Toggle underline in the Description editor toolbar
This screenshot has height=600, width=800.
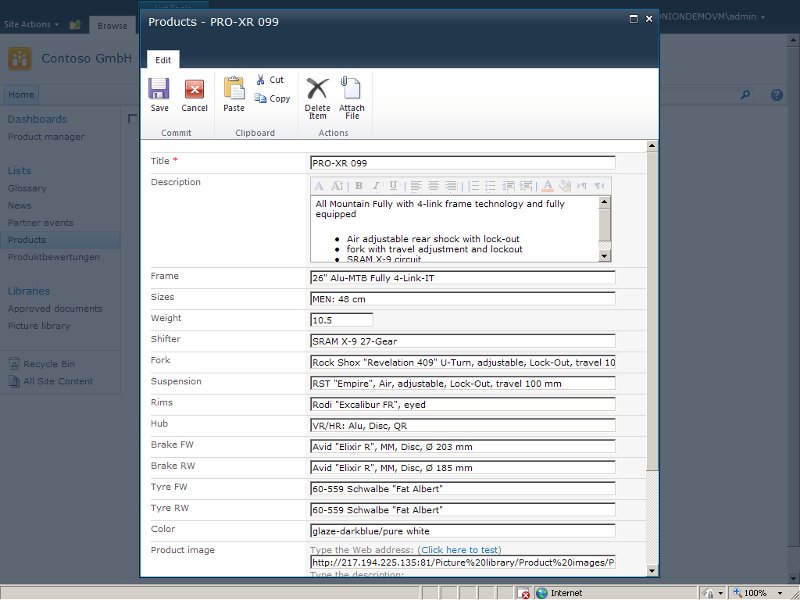(x=393, y=186)
